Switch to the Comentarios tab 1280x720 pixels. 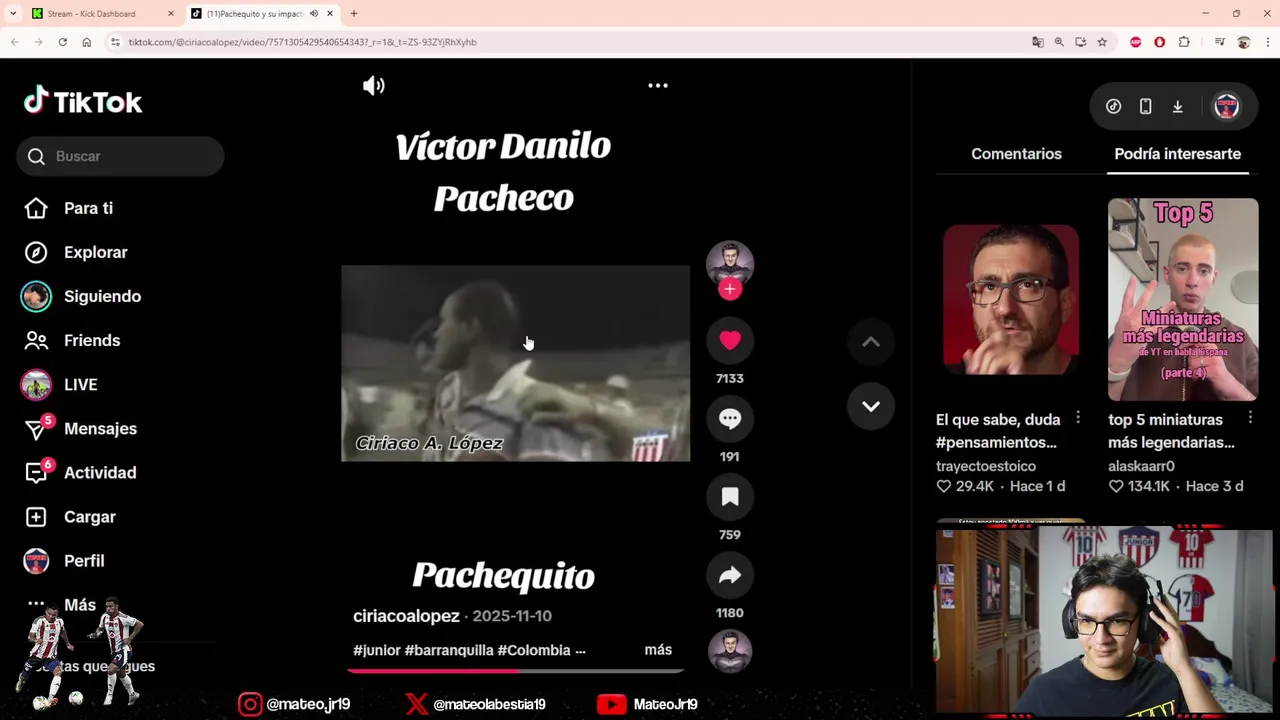tap(1016, 154)
